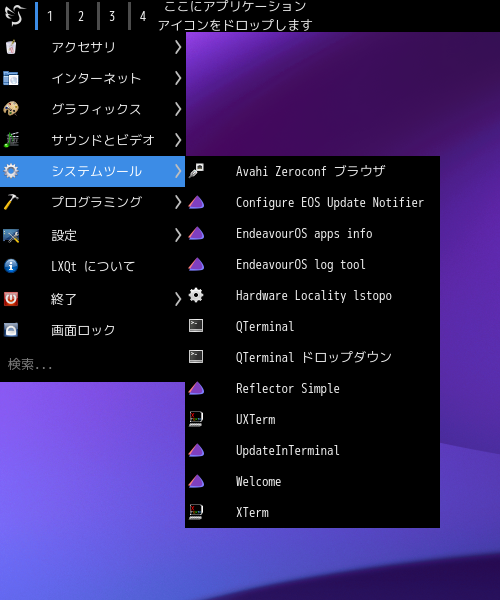Open EndeavourOS log tool entry
Image resolution: width=500 pixels, height=600 pixels.
pos(313,264)
